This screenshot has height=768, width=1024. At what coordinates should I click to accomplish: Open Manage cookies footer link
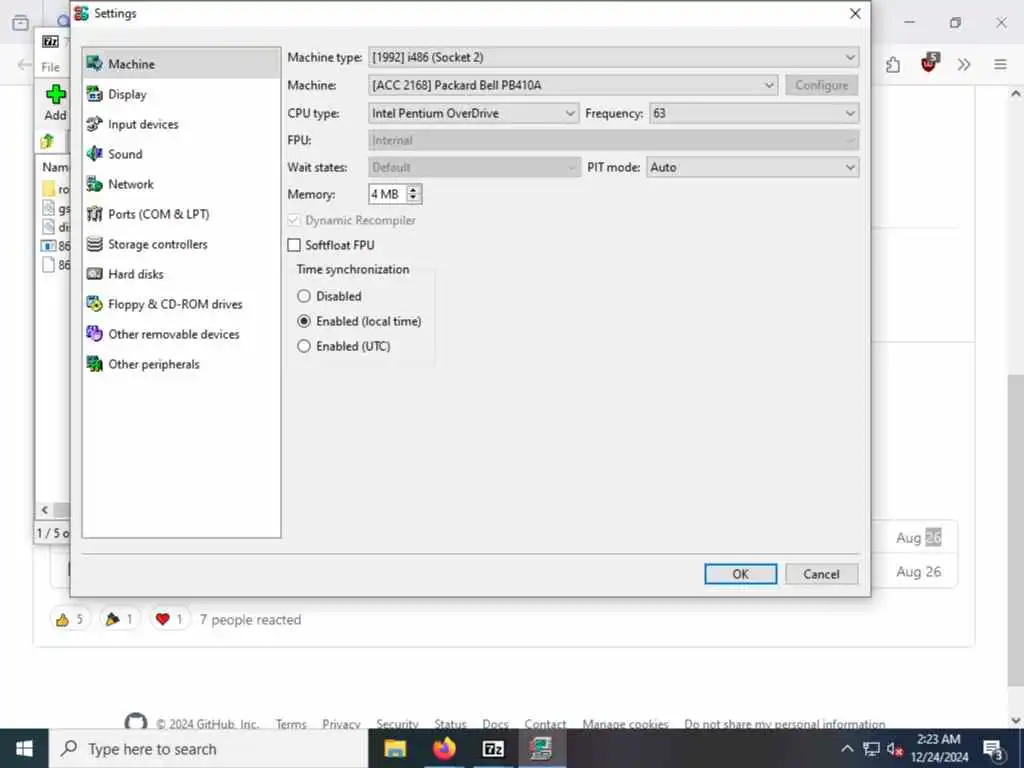coord(625,724)
